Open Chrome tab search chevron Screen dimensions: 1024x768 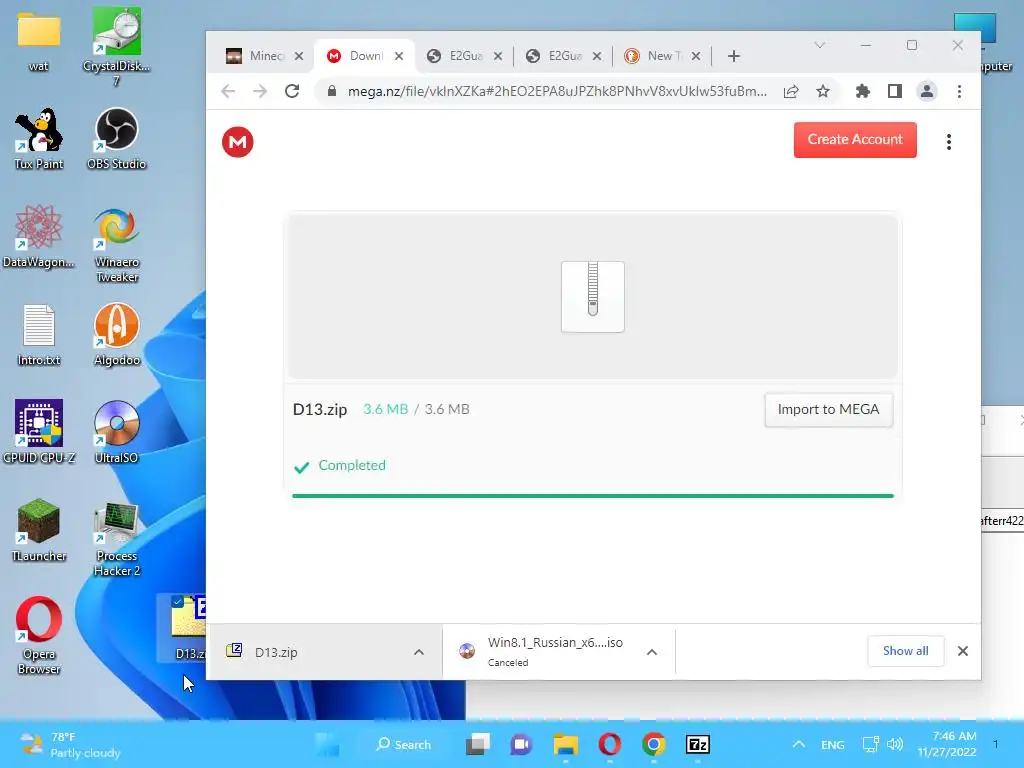click(820, 45)
